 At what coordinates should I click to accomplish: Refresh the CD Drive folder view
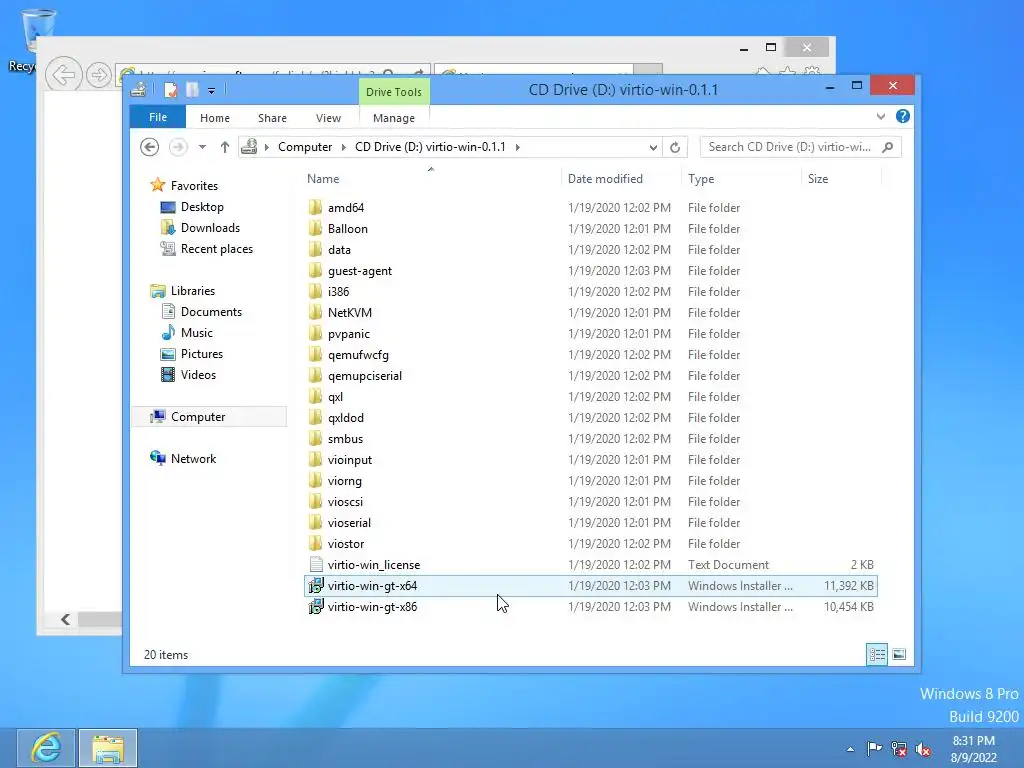click(675, 148)
